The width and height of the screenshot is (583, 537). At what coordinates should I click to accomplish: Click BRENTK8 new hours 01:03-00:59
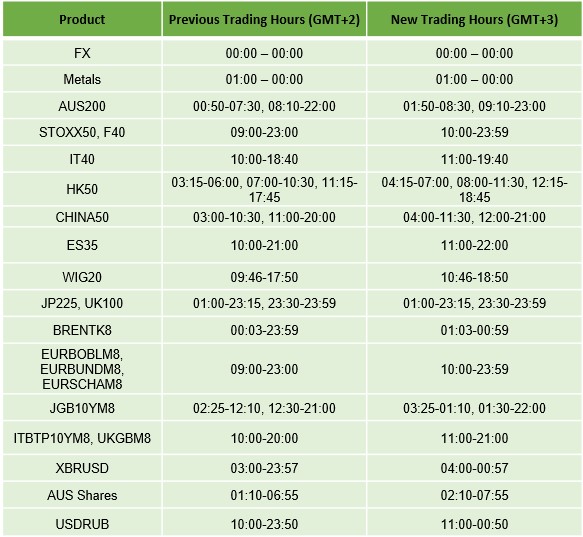pyautogui.click(x=474, y=330)
